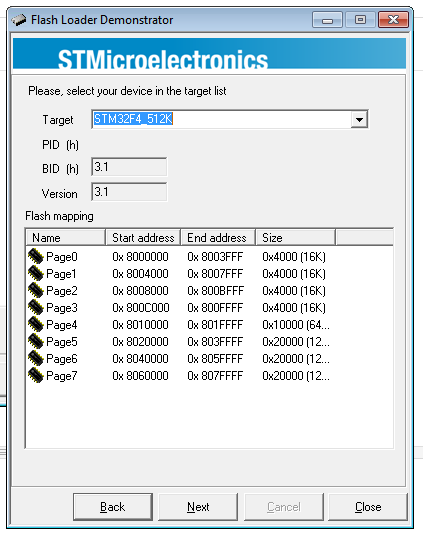Image resolution: width=423 pixels, height=534 pixels.
Task: Click end address 0x 8003FFF
Action: tap(215, 256)
